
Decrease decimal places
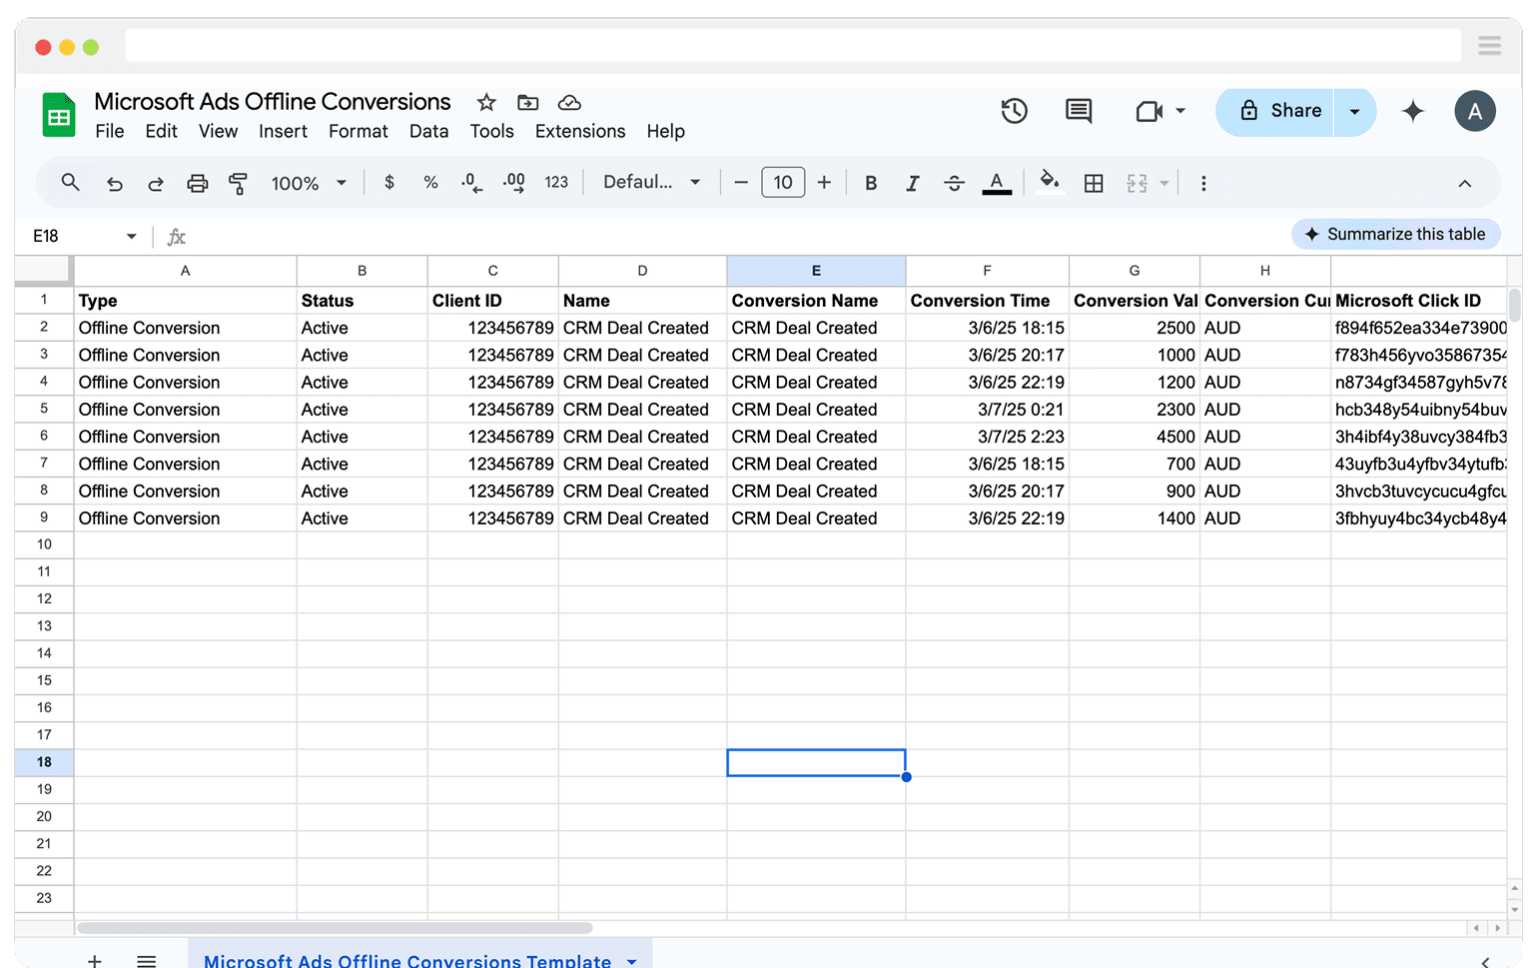click(470, 182)
